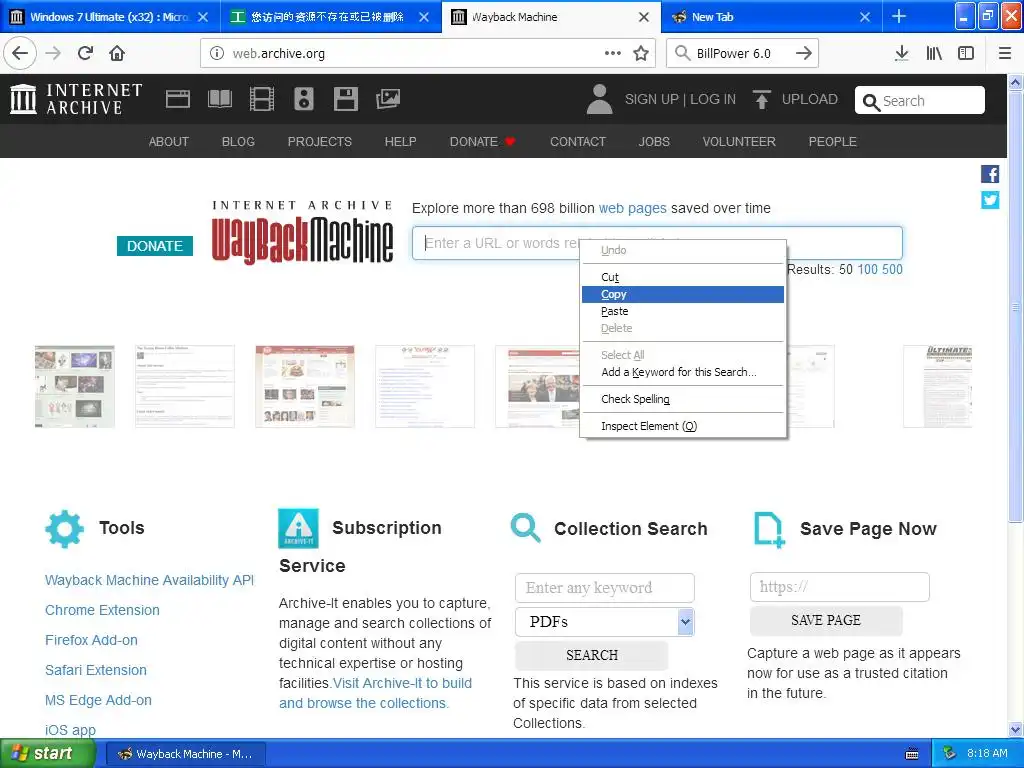Select Add a Keyword for this Search
Viewport: 1024px width, 768px height.
[683, 372]
